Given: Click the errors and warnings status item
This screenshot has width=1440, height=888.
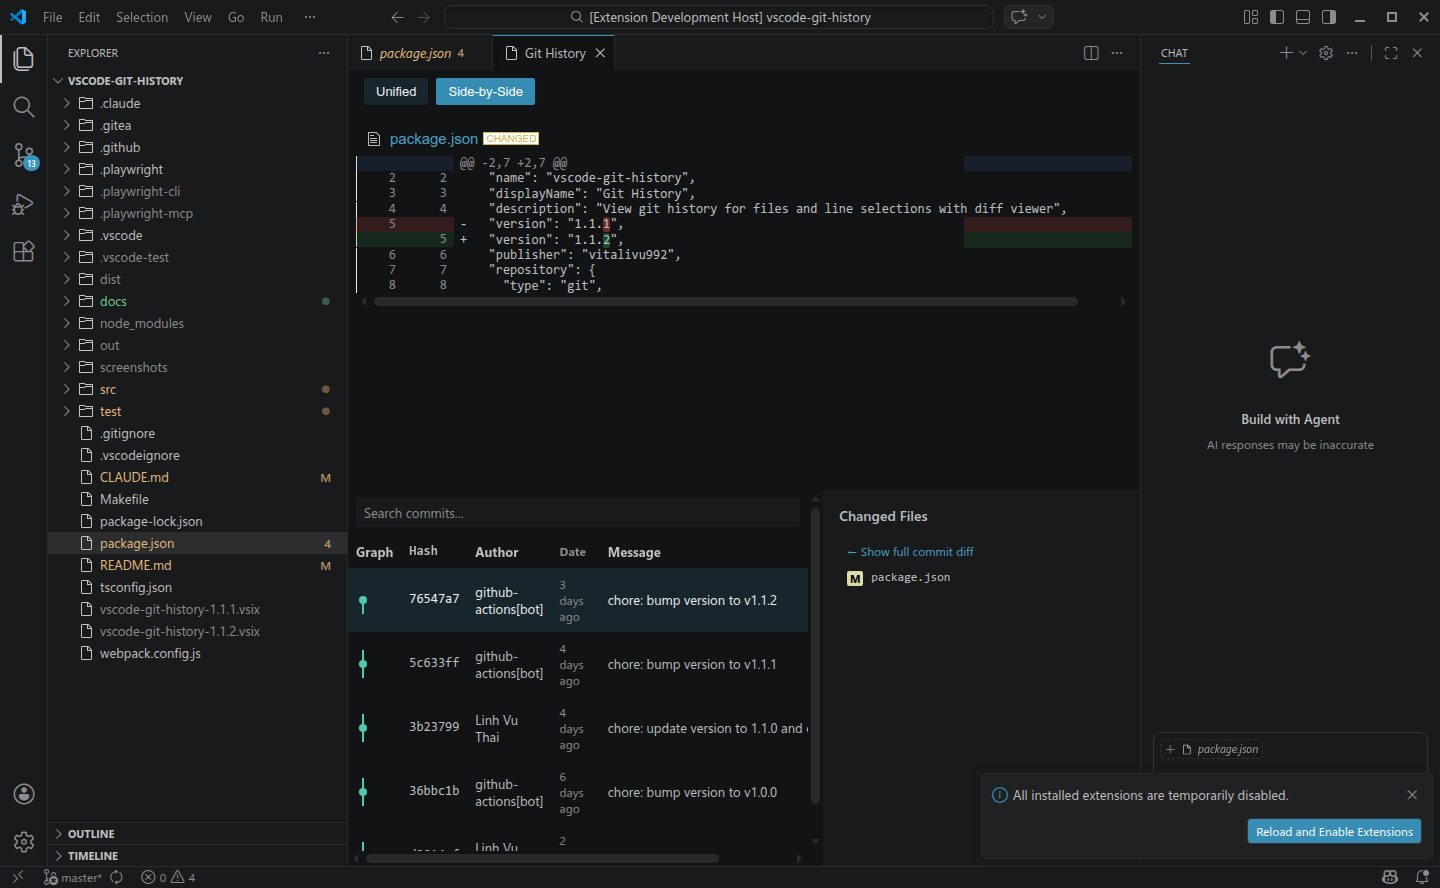Looking at the screenshot, I should tap(168, 877).
